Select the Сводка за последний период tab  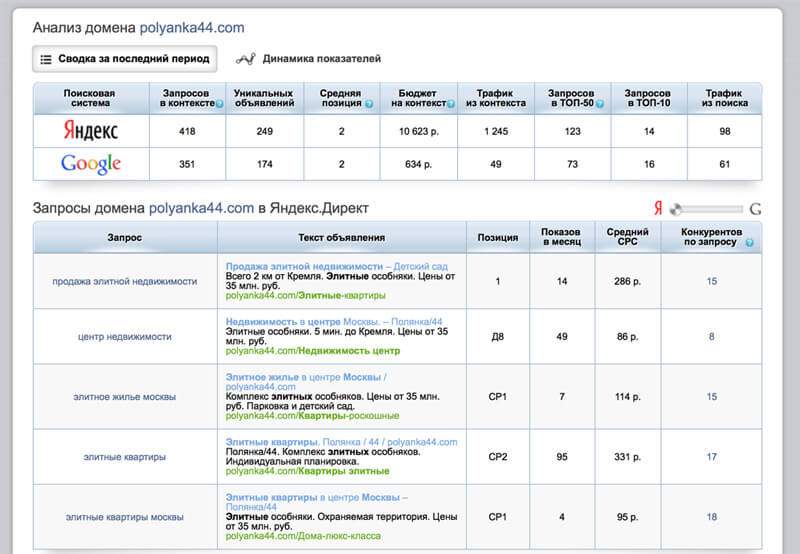125,59
